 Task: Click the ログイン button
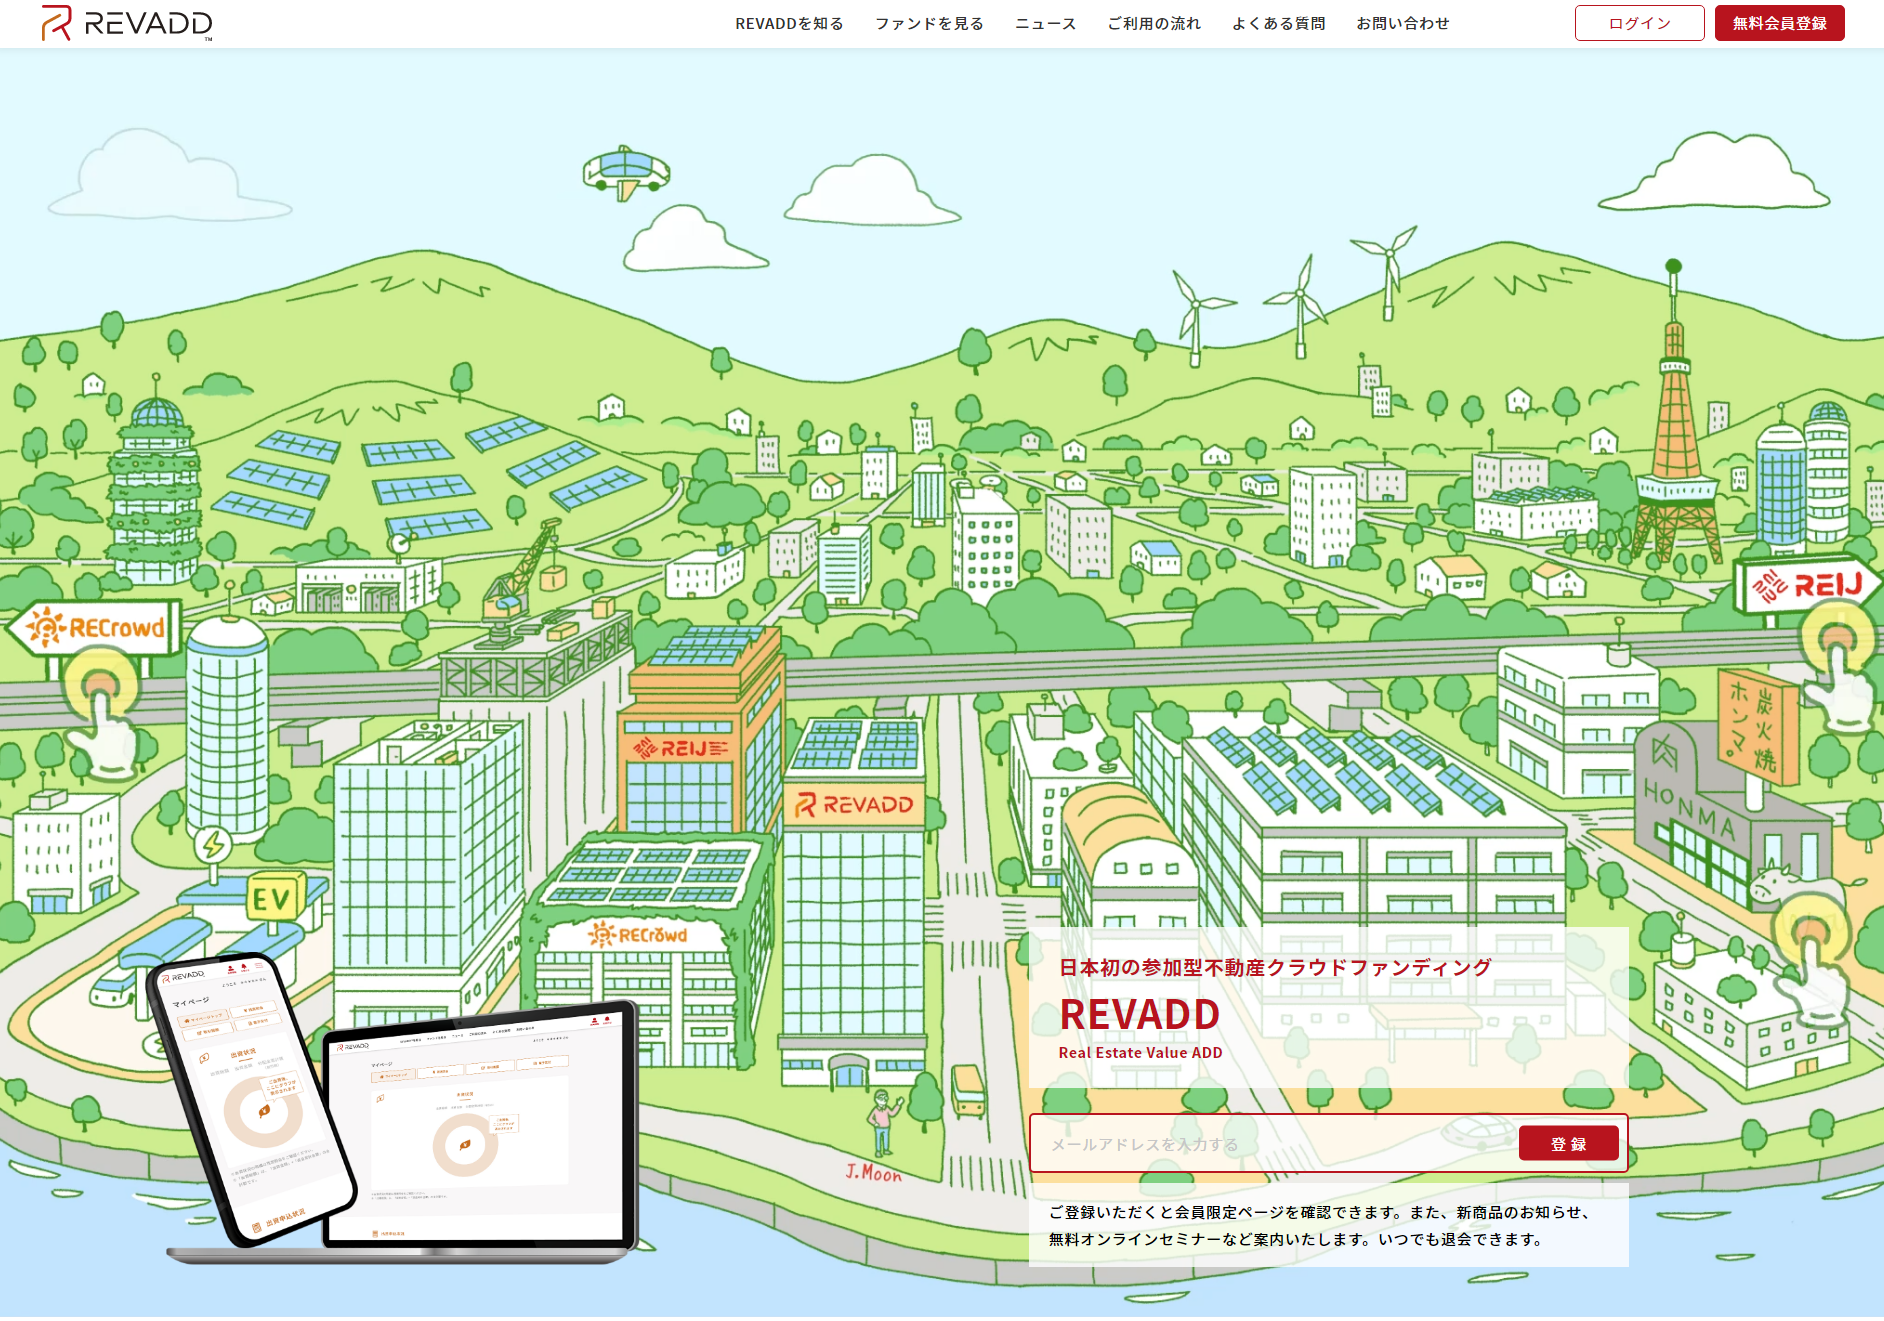[1639, 23]
